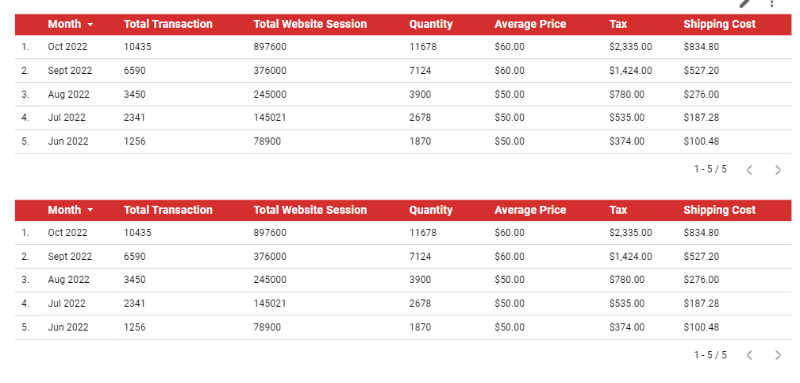Image resolution: width=800 pixels, height=383 pixels.
Task: Click 78900 session value in top table
Action: click(267, 141)
